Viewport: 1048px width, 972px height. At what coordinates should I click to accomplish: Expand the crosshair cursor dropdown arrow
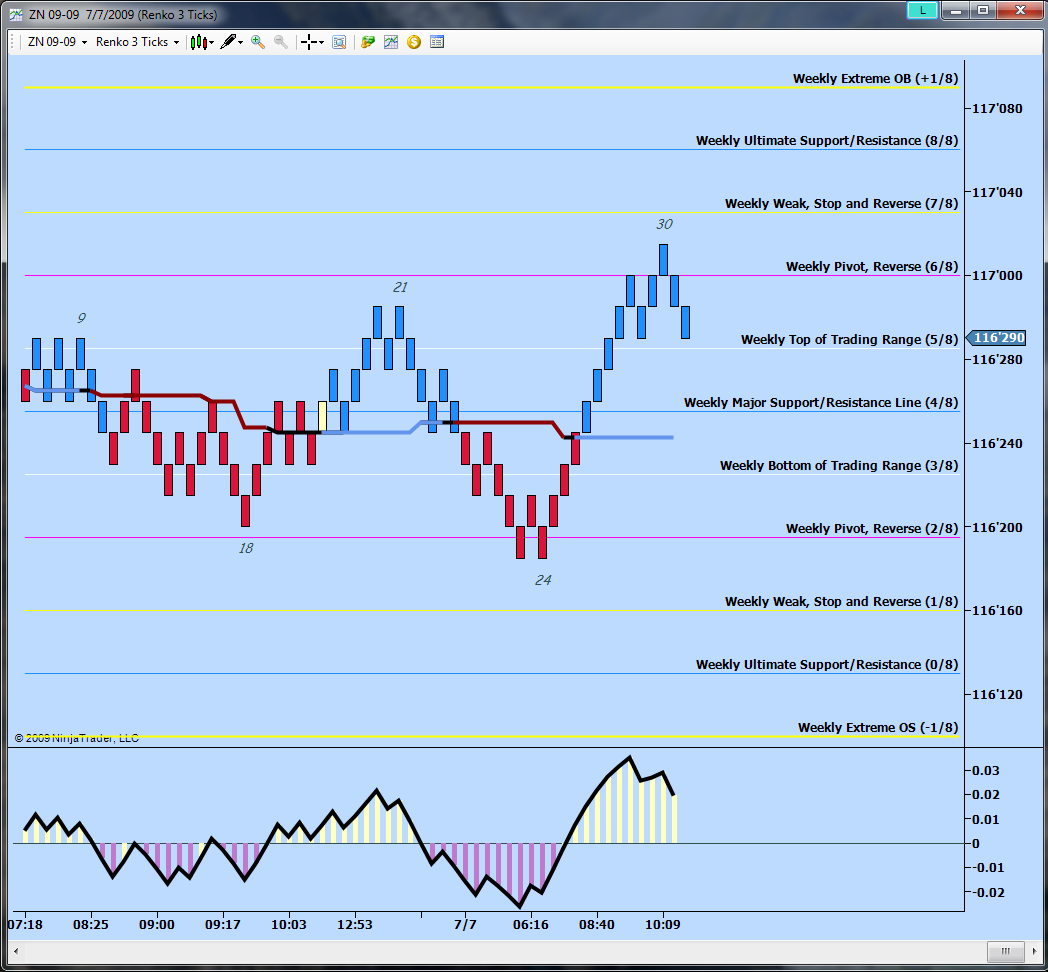tap(321, 43)
